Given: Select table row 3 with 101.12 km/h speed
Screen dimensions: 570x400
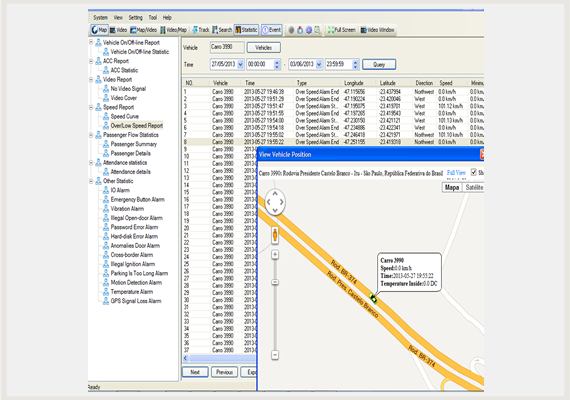Looking at the screenshot, I should pyautogui.click(x=333, y=106).
